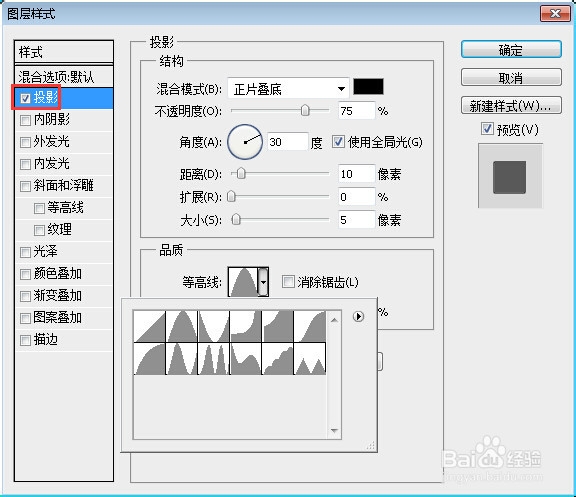The width and height of the screenshot is (576, 497).
Task: Click the opacity value field showing 75
Action: tap(356, 111)
